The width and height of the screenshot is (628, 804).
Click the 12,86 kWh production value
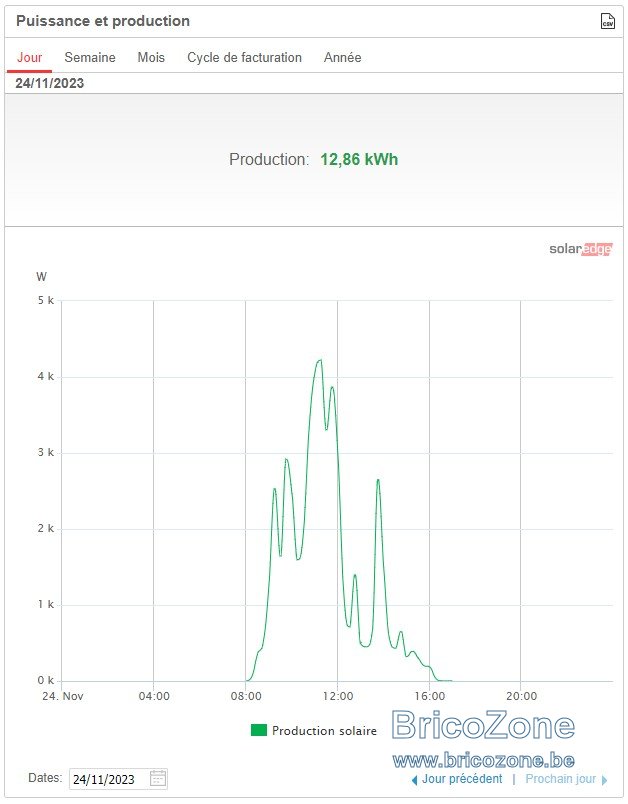(x=359, y=159)
